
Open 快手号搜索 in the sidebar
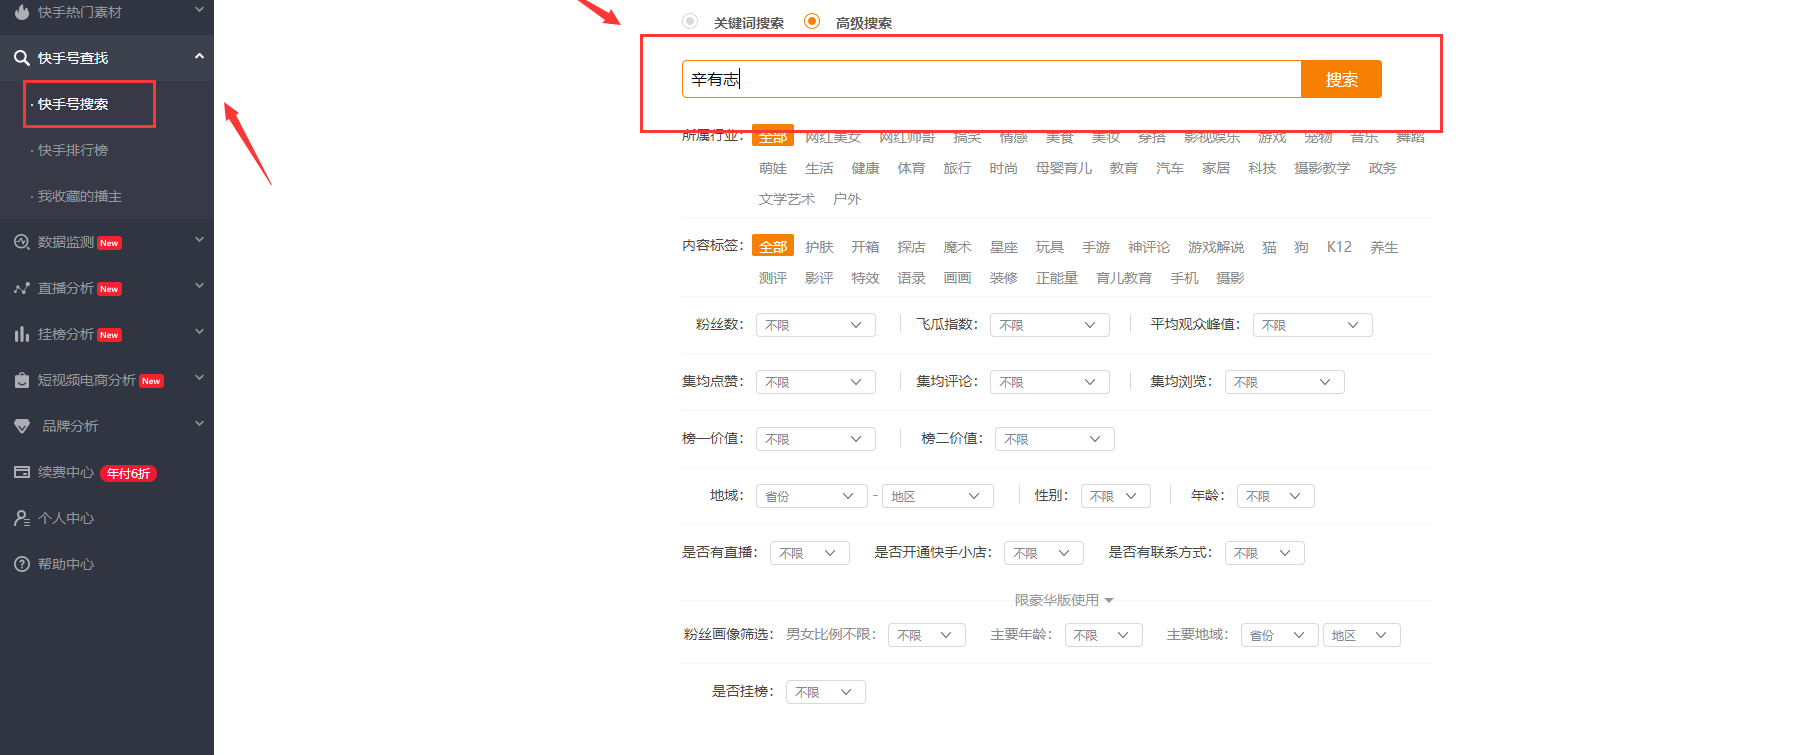coord(73,104)
